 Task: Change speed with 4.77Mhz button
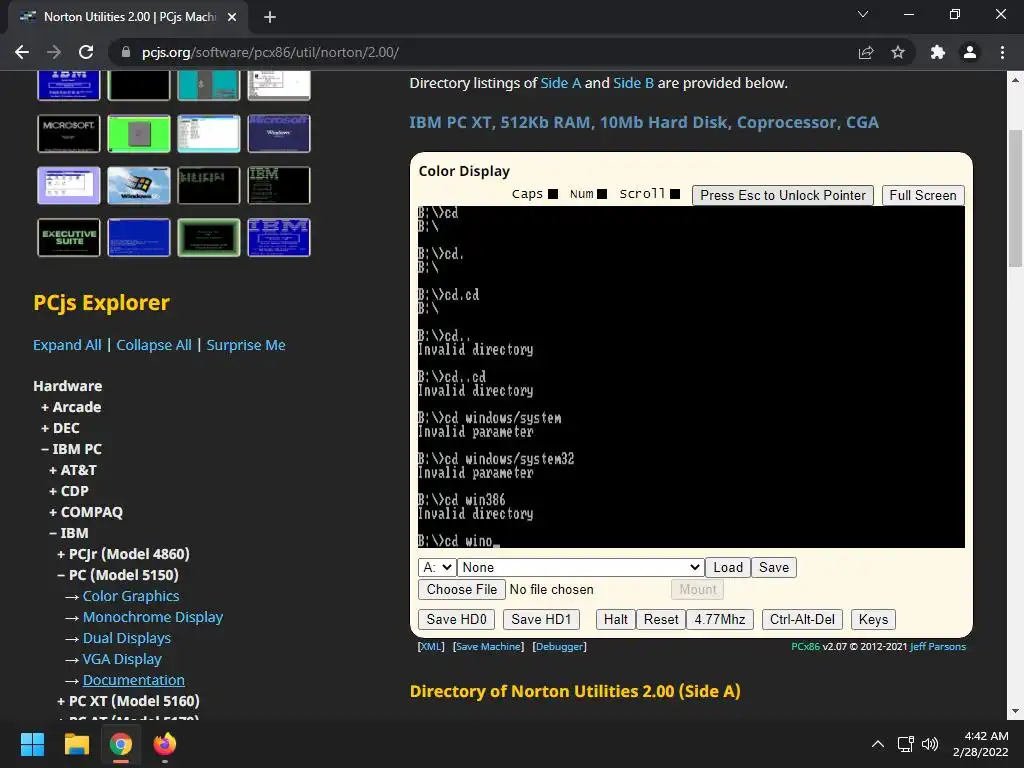[x=720, y=619]
